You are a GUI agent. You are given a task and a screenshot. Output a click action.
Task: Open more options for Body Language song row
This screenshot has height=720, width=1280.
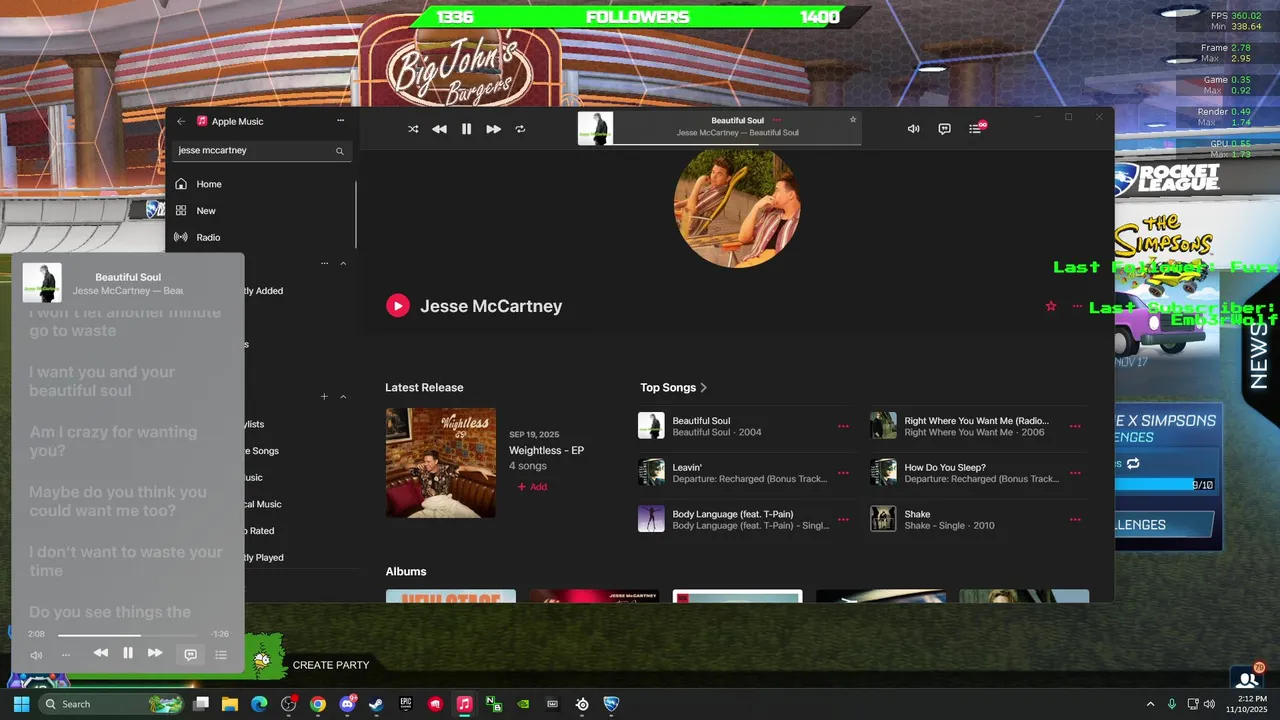(843, 520)
